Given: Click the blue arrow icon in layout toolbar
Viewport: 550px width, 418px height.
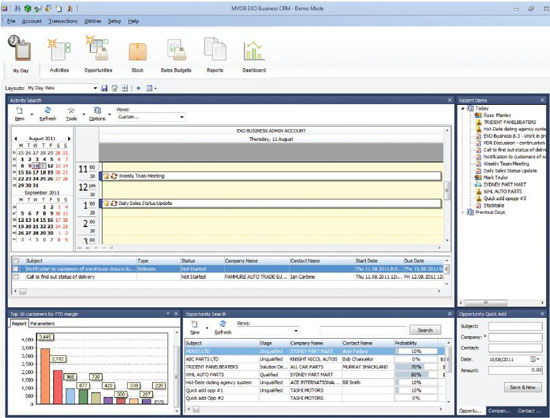Looking at the screenshot, I should (139, 88).
